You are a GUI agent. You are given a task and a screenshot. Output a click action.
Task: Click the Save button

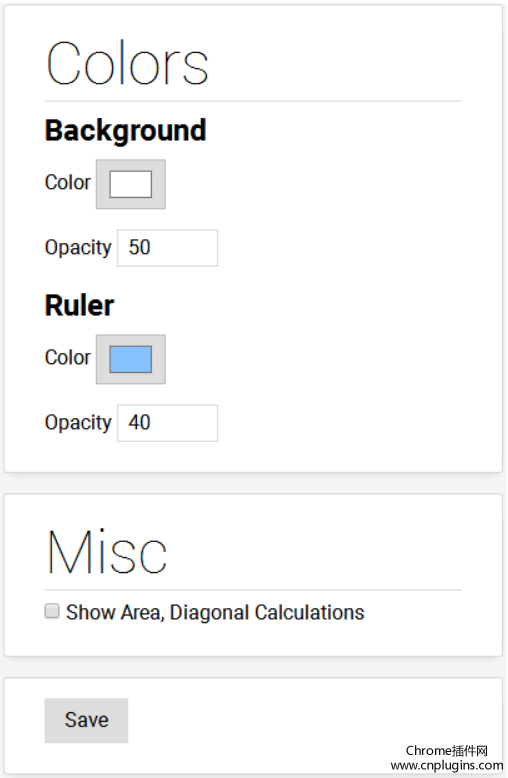[86, 720]
